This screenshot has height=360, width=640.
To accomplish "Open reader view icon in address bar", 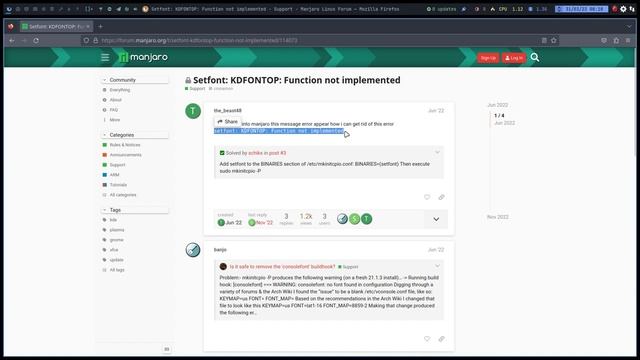I will 544,40.
